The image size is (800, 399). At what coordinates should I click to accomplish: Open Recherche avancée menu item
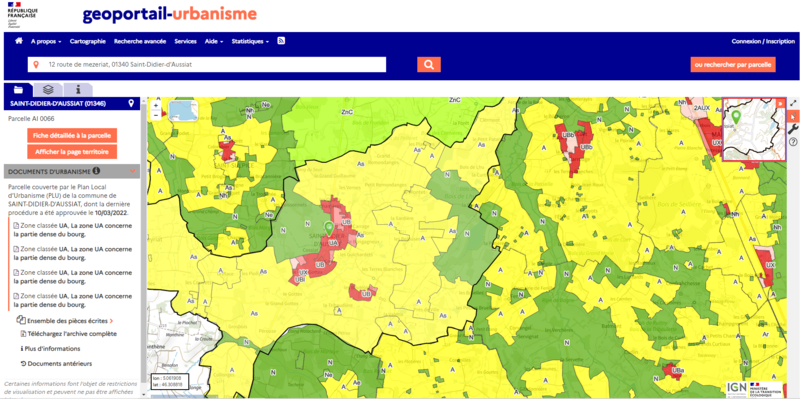140,41
